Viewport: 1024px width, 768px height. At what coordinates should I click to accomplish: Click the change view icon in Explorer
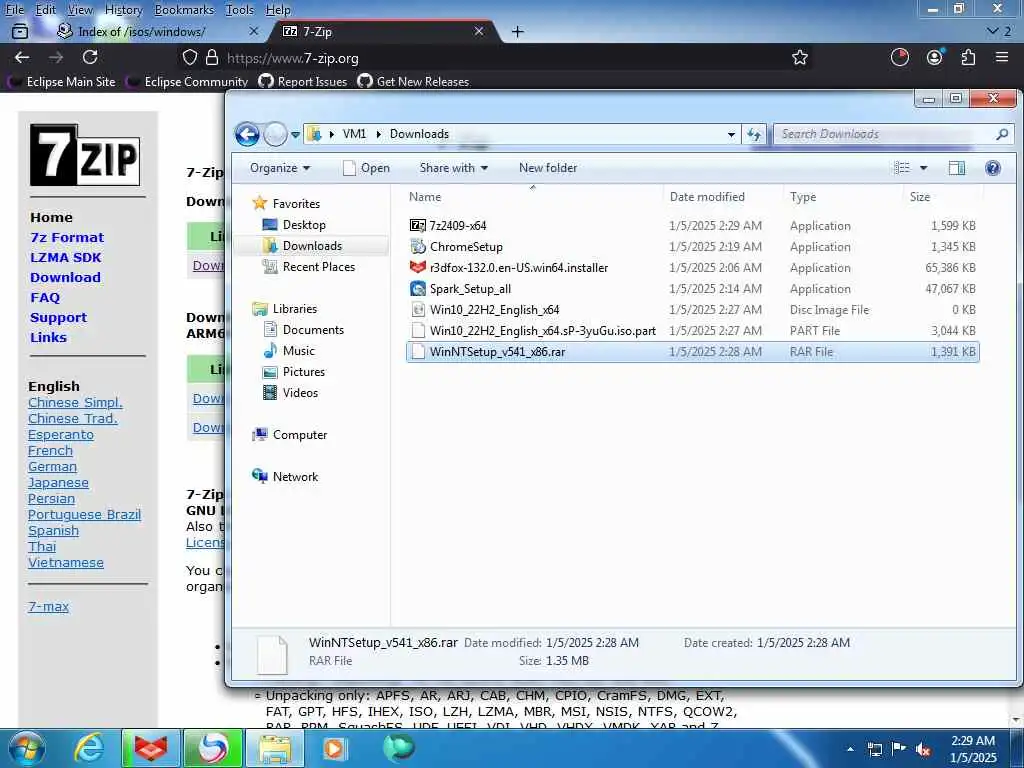click(x=901, y=168)
